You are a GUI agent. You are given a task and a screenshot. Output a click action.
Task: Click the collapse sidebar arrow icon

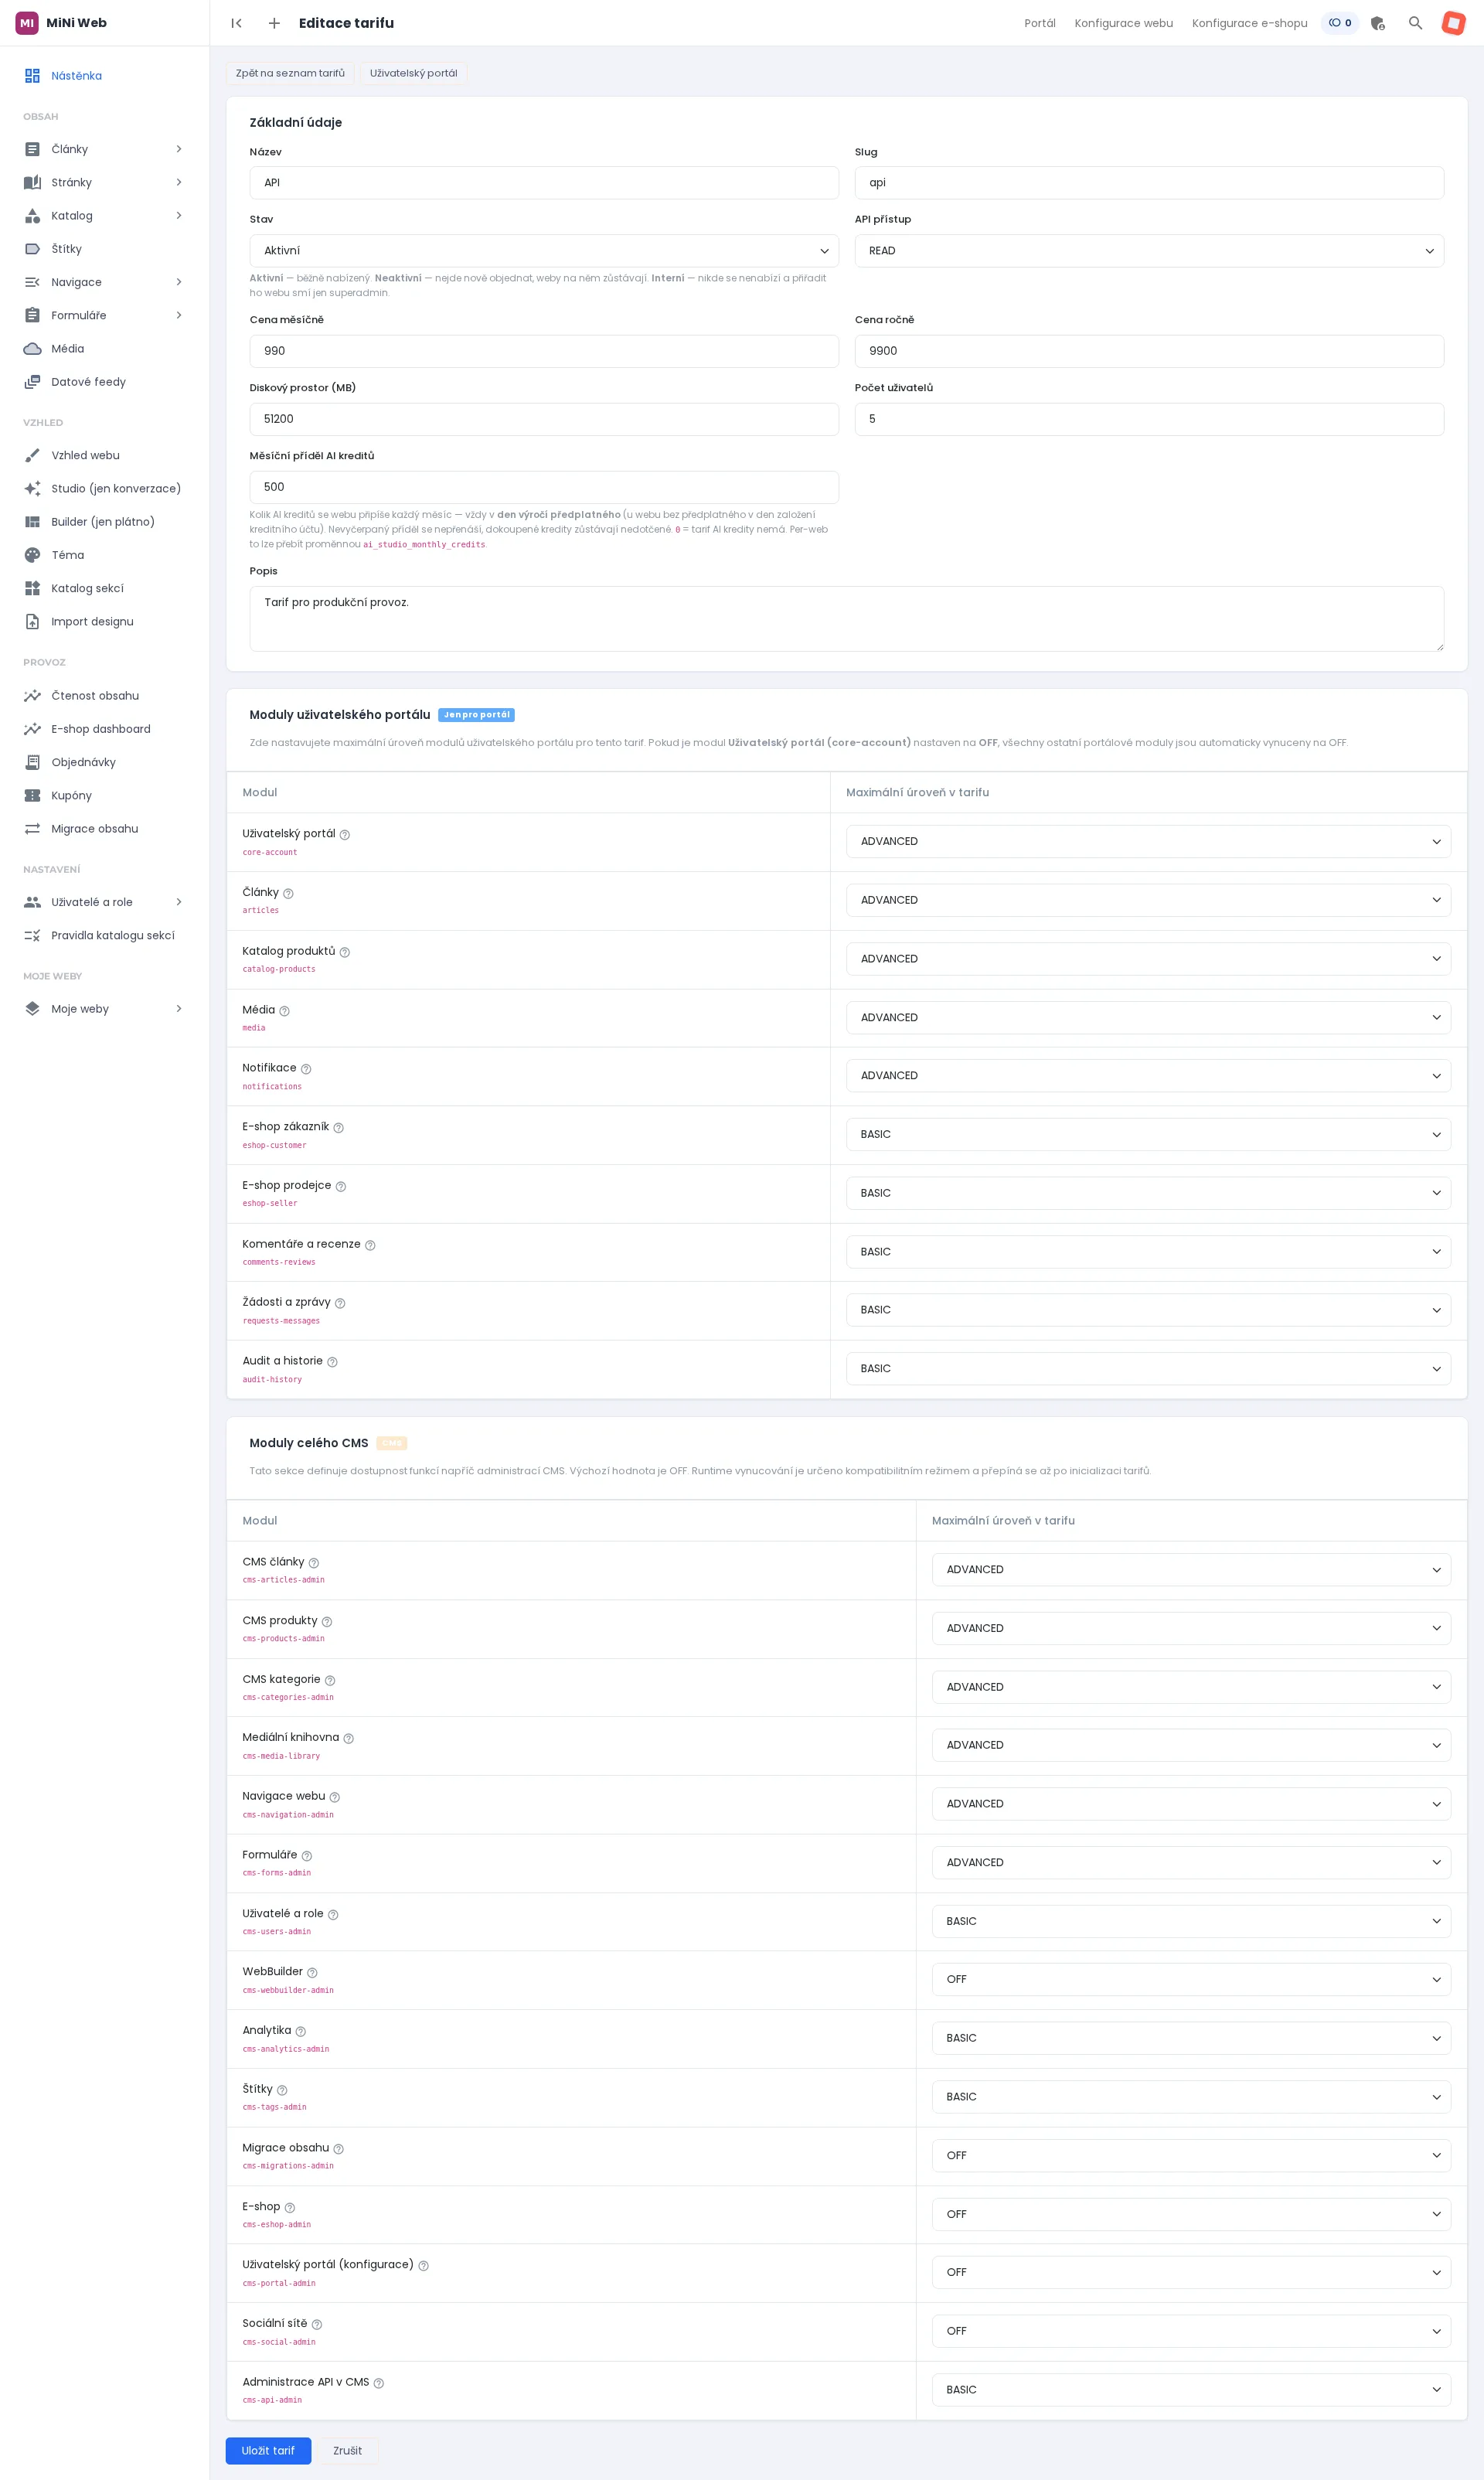point(236,23)
